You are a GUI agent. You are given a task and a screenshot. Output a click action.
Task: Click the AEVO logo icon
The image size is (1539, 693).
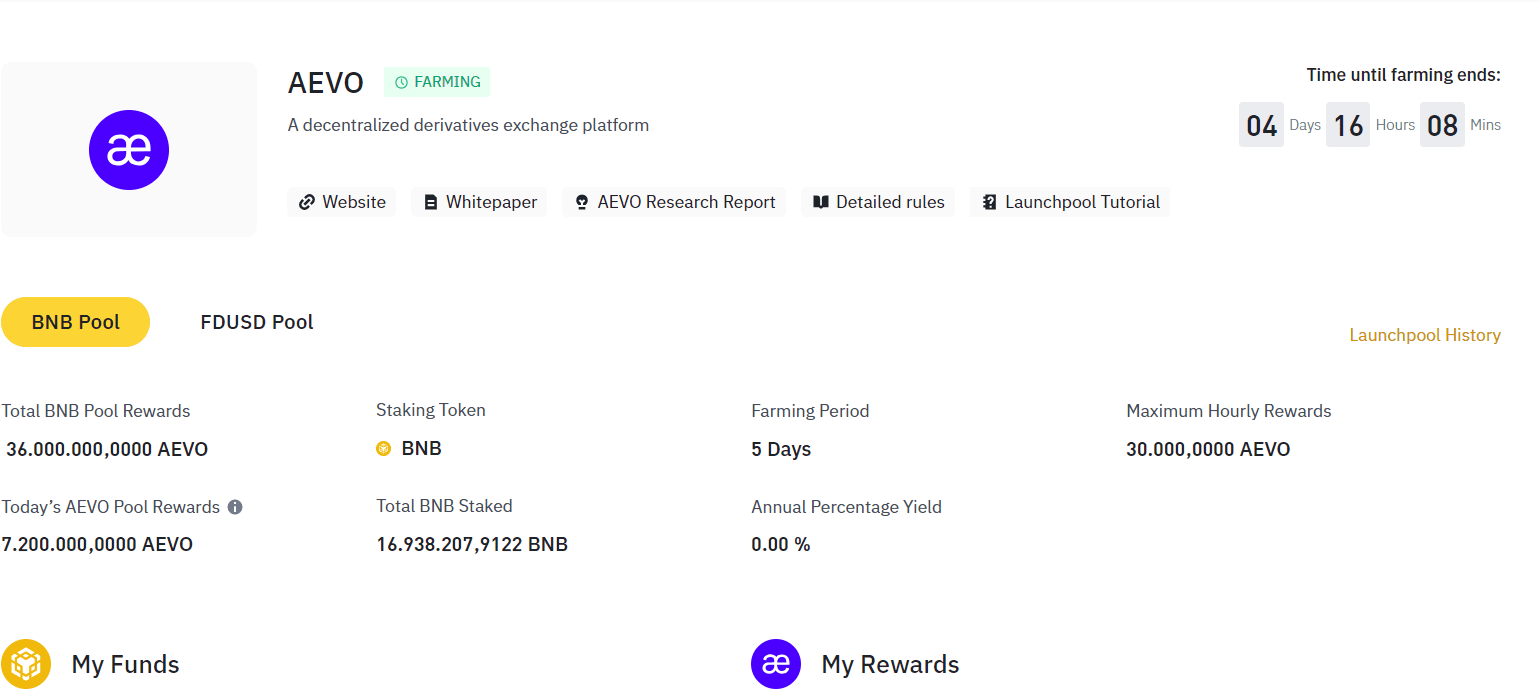pos(129,149)
